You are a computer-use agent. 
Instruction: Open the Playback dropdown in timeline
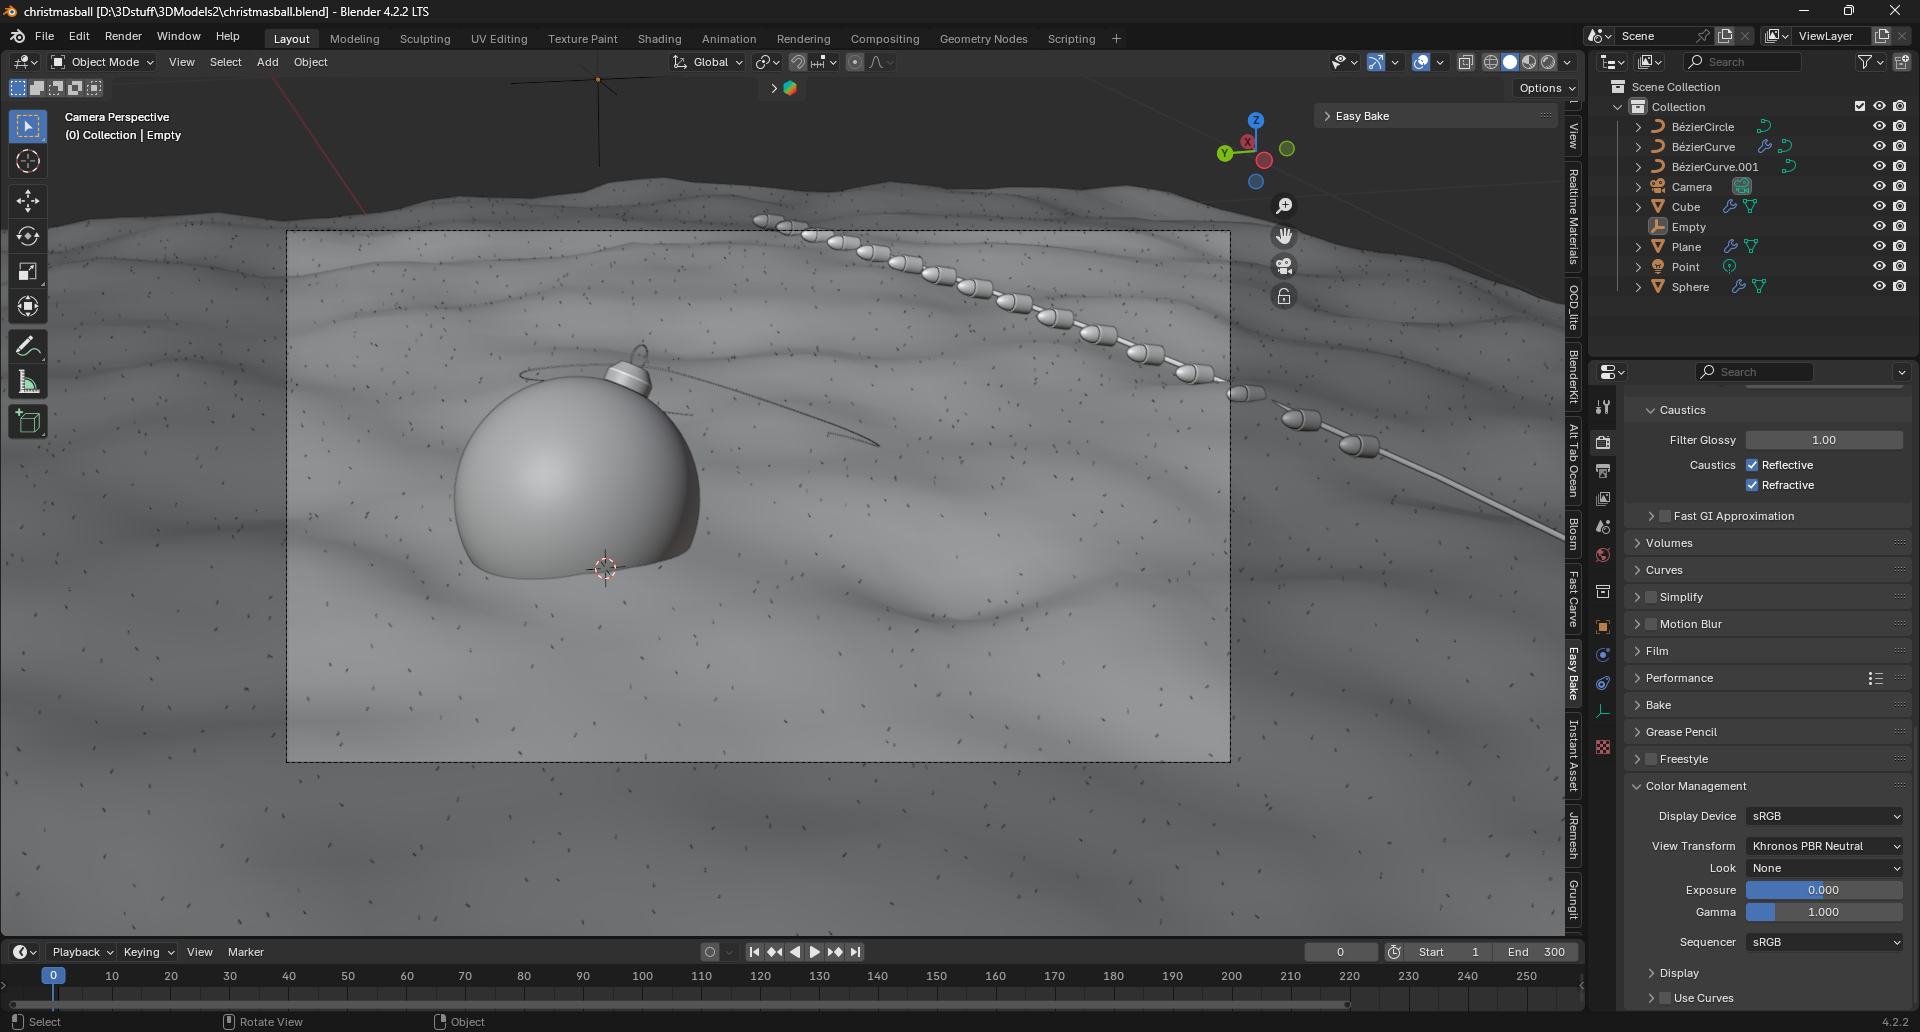click(x=83, y=952)
